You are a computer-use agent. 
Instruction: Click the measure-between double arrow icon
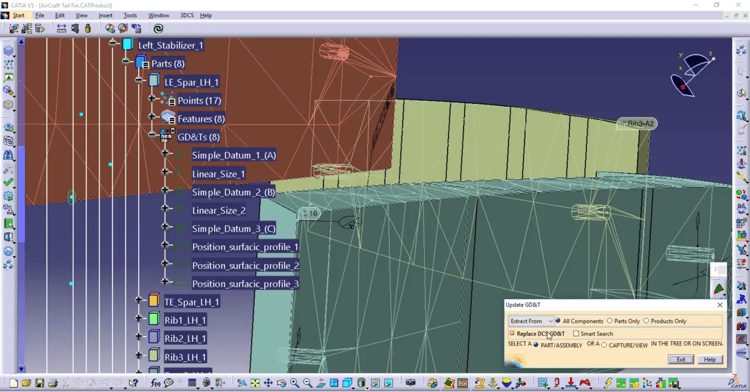61,28
